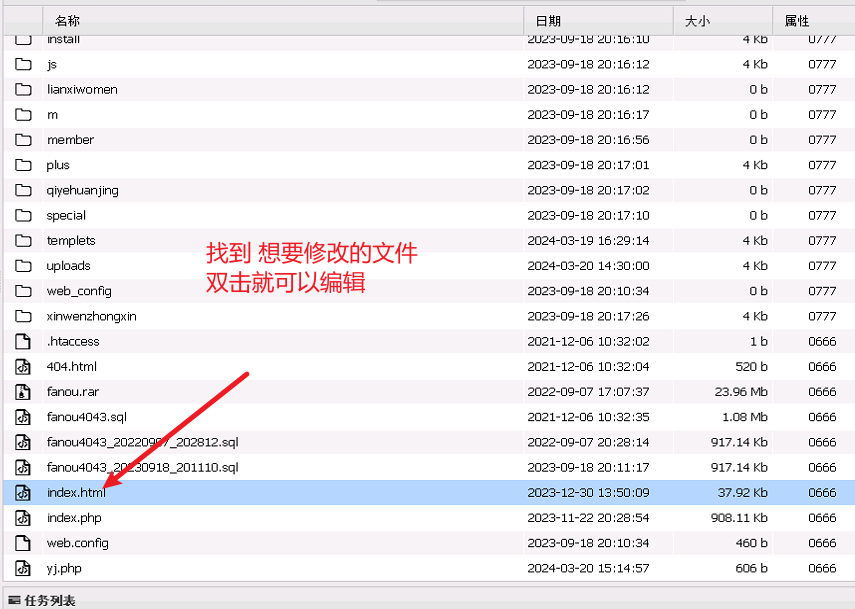Click the fanou4043.sql file icon
This screenshot has width=855, height=609.
point(24,417)
